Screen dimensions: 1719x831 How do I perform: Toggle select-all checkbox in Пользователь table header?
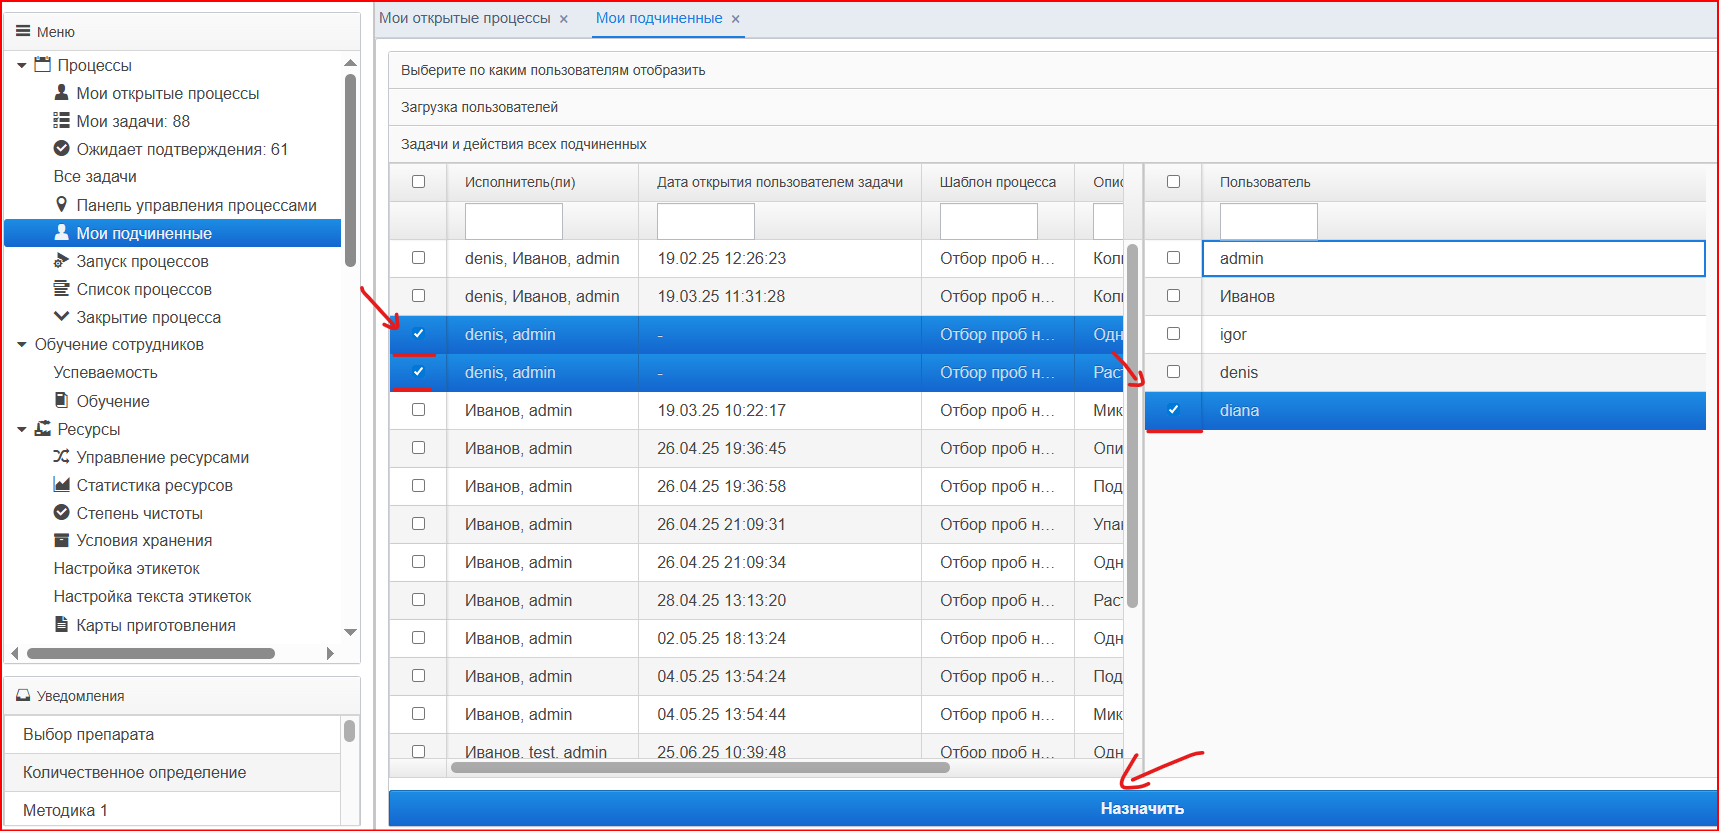pyautogui.click(x=1173, y=182)
